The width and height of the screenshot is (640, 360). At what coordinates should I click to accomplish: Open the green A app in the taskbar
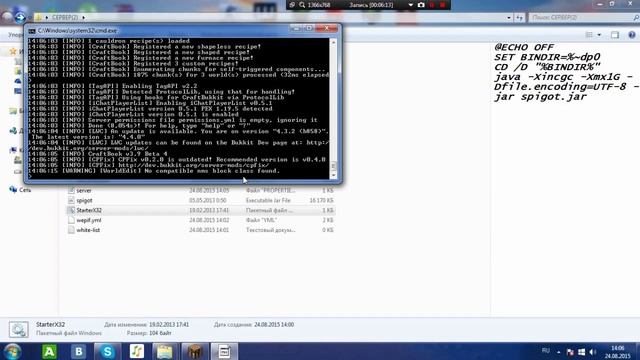click(49, 351)
